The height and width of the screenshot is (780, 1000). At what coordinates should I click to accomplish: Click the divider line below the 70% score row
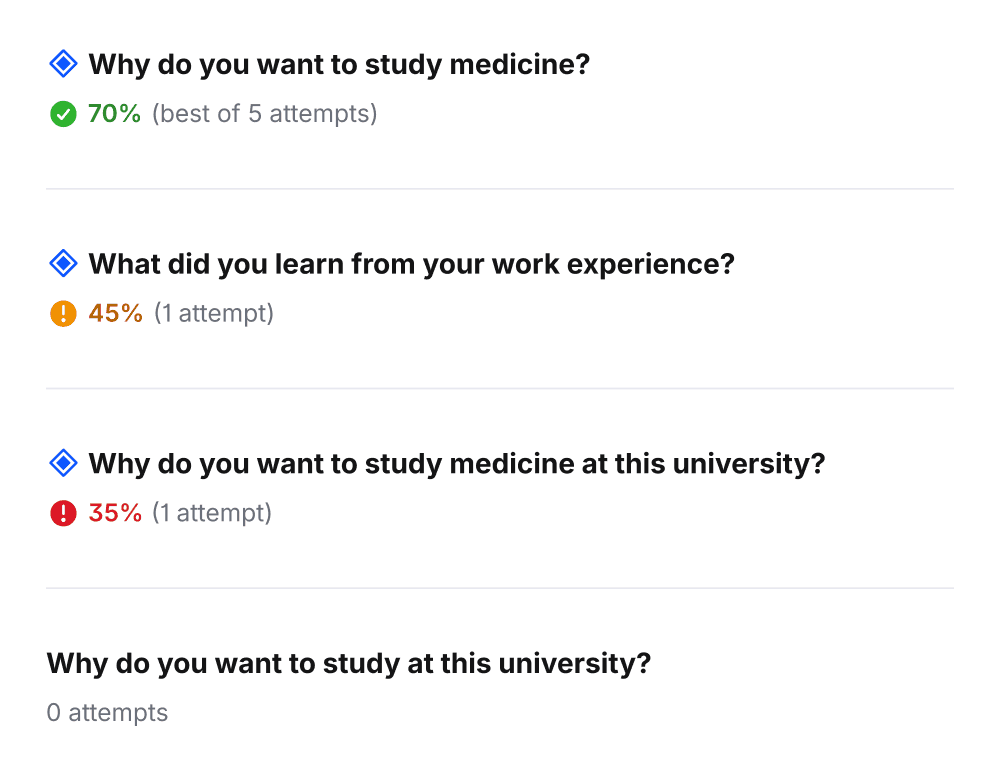pos(500,189)
